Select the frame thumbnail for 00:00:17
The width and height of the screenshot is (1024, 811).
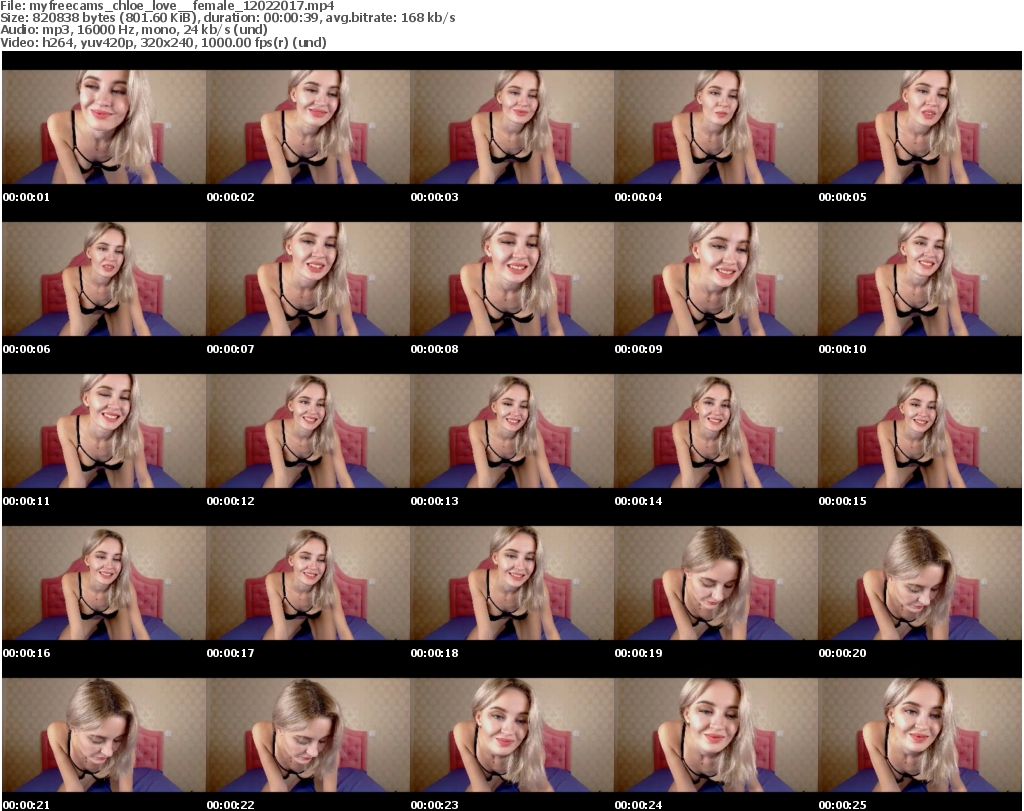(x=308, y=583)
